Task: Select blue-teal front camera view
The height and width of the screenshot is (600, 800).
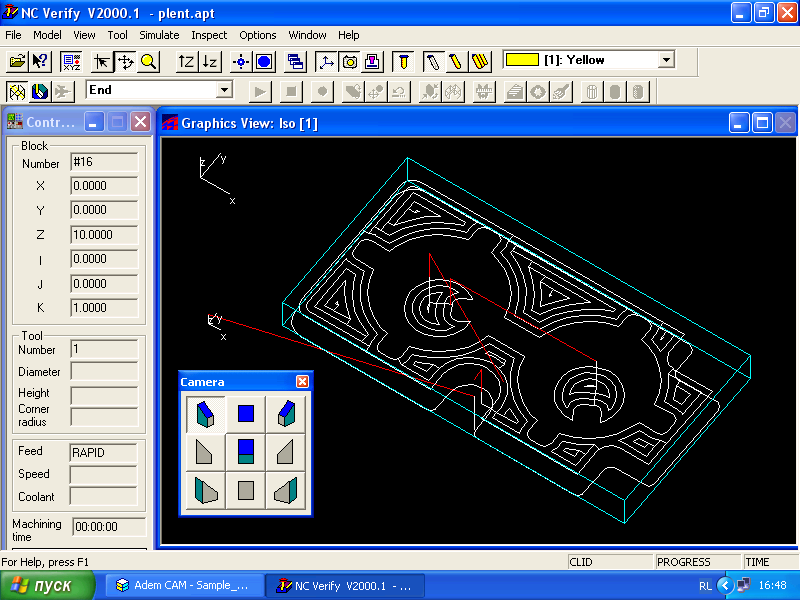Action: click(x=245, y=452)
